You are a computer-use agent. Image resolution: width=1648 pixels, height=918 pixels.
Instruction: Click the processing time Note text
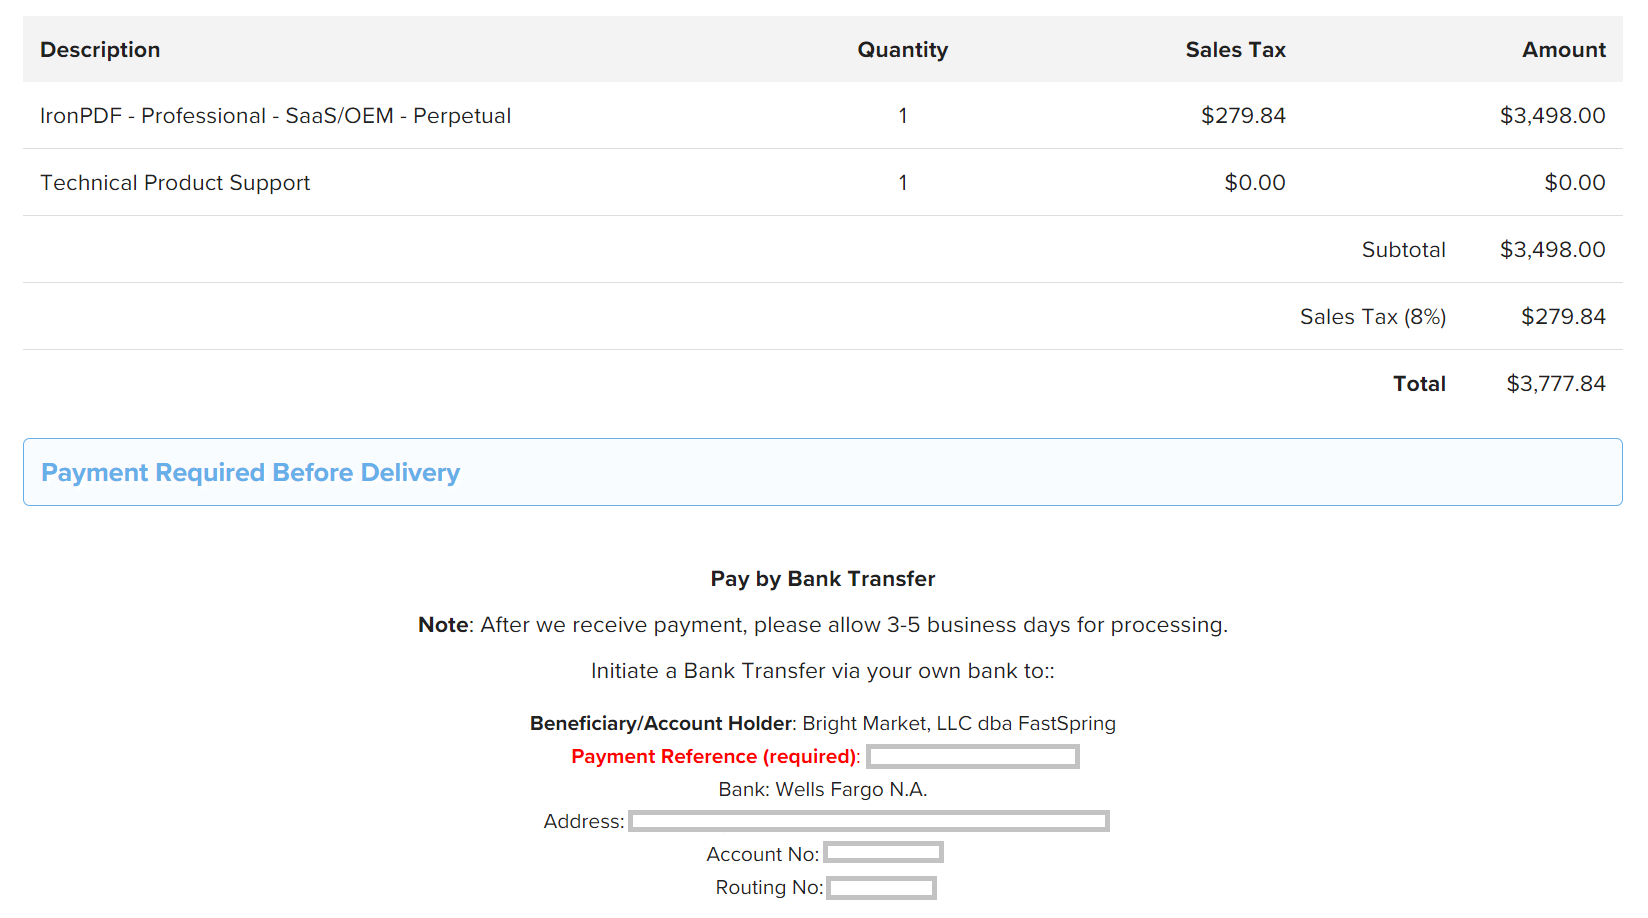(822, 625)
